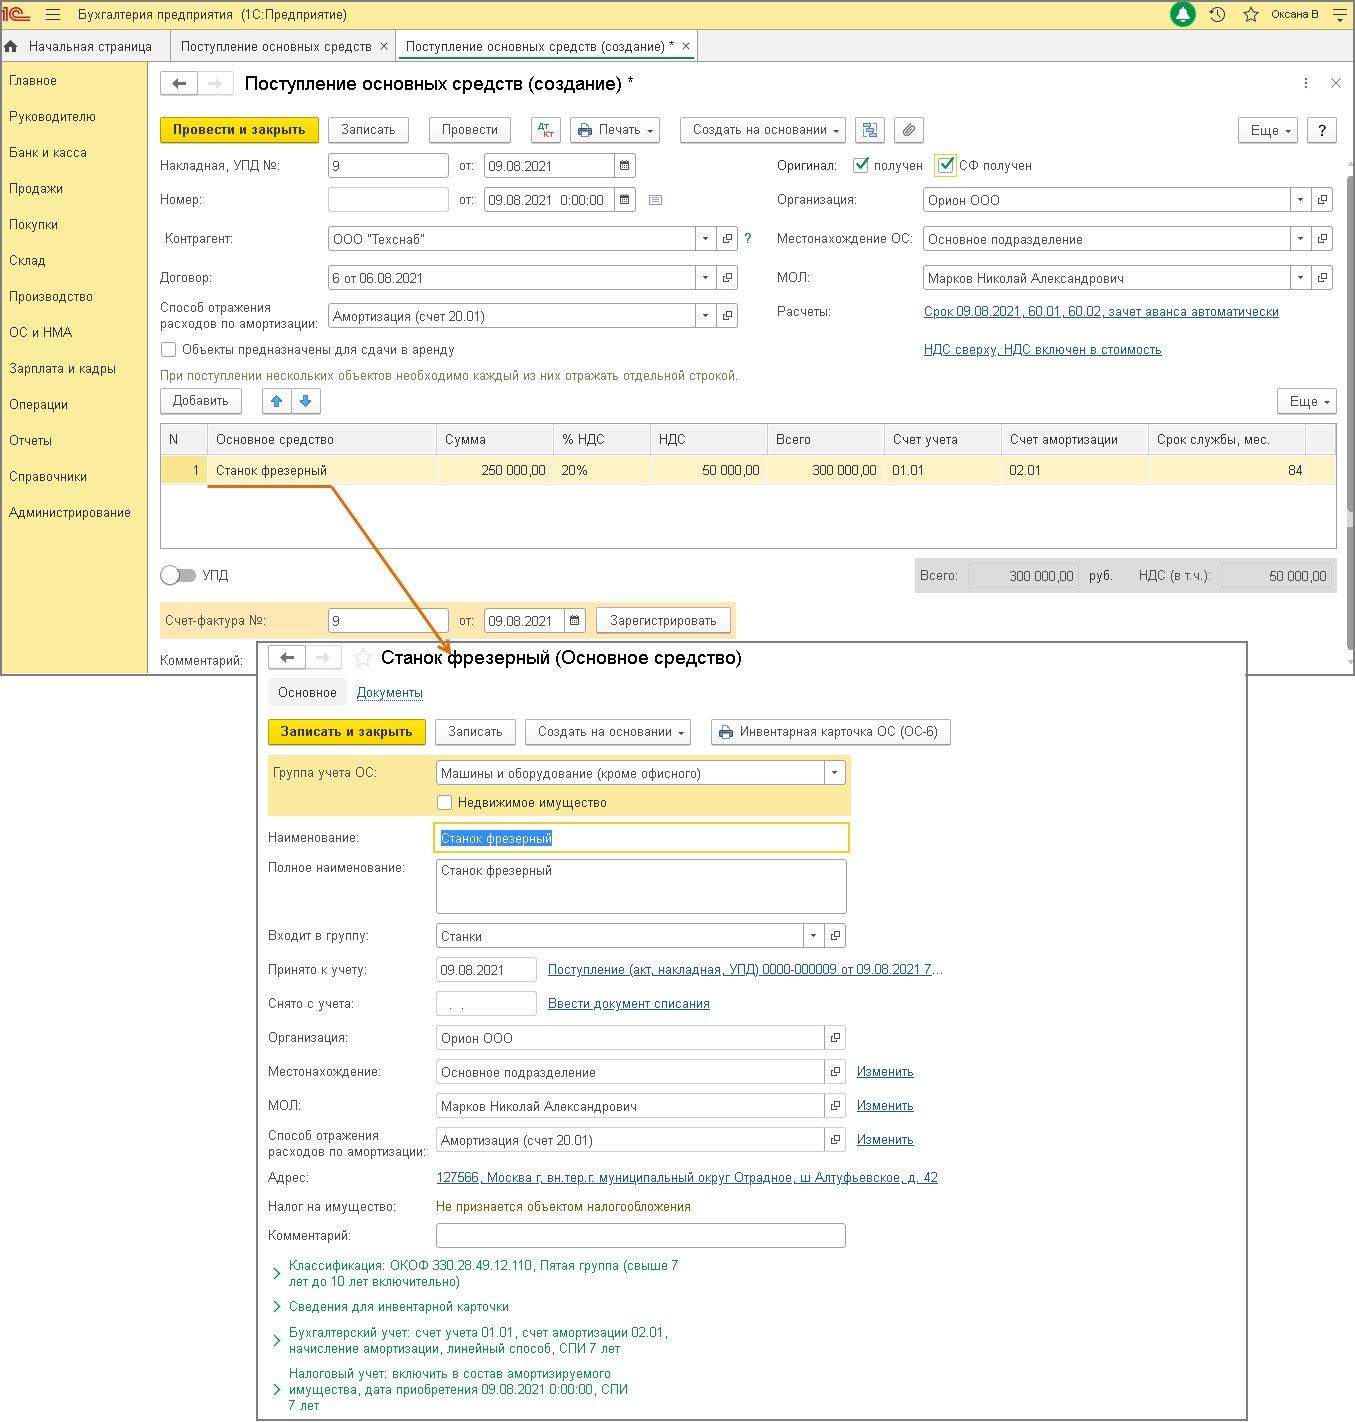Open calendar for Номер date field

pos(624,200)
